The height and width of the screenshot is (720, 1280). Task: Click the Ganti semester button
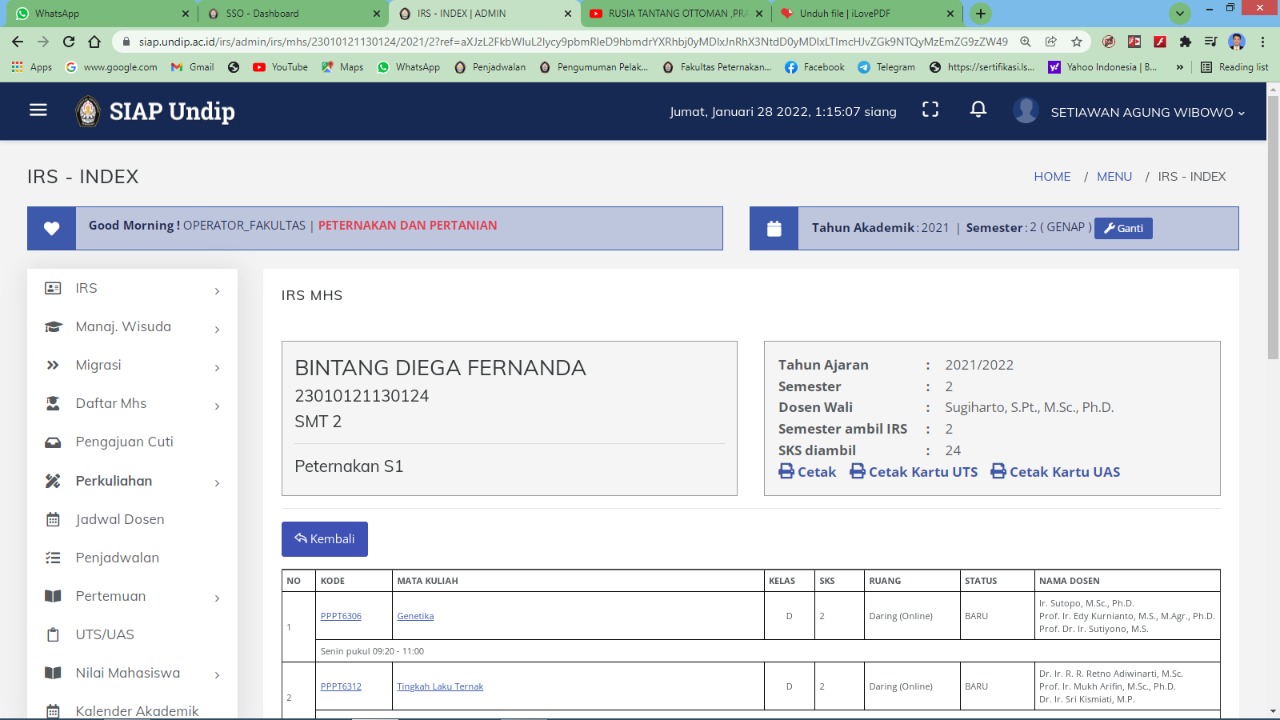point(1123,228)
